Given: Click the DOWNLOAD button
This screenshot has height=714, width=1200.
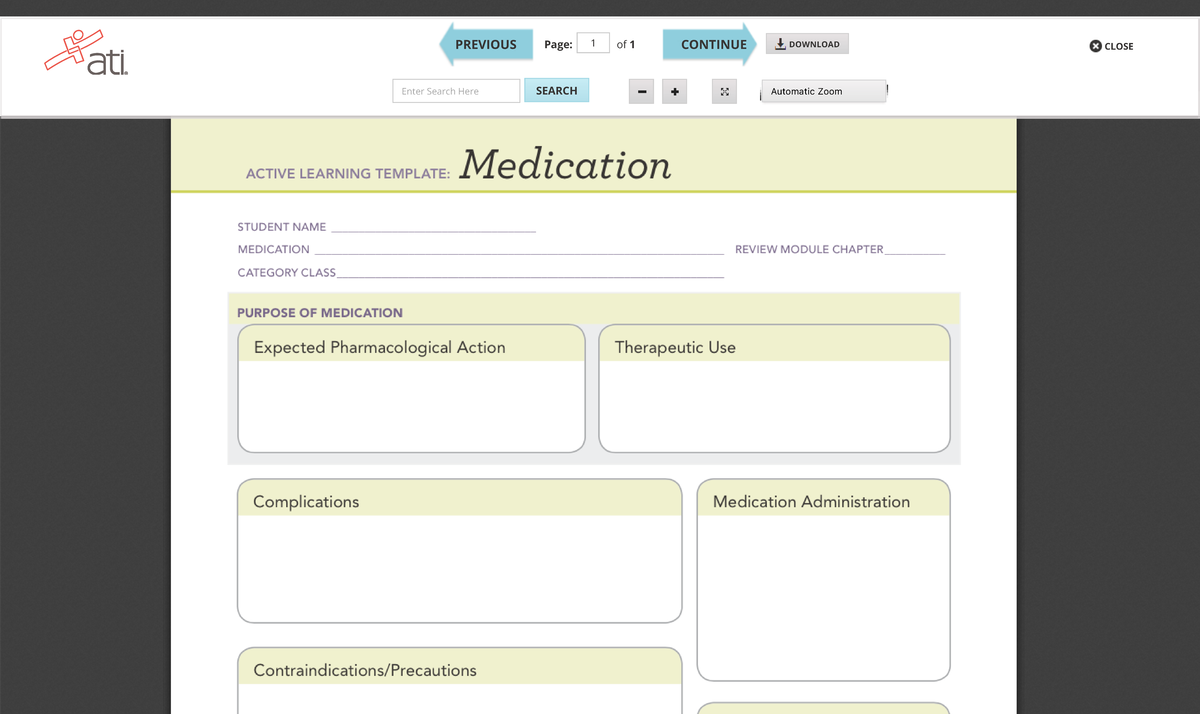Looking at the screenshot, I should (x=807, y=43).
